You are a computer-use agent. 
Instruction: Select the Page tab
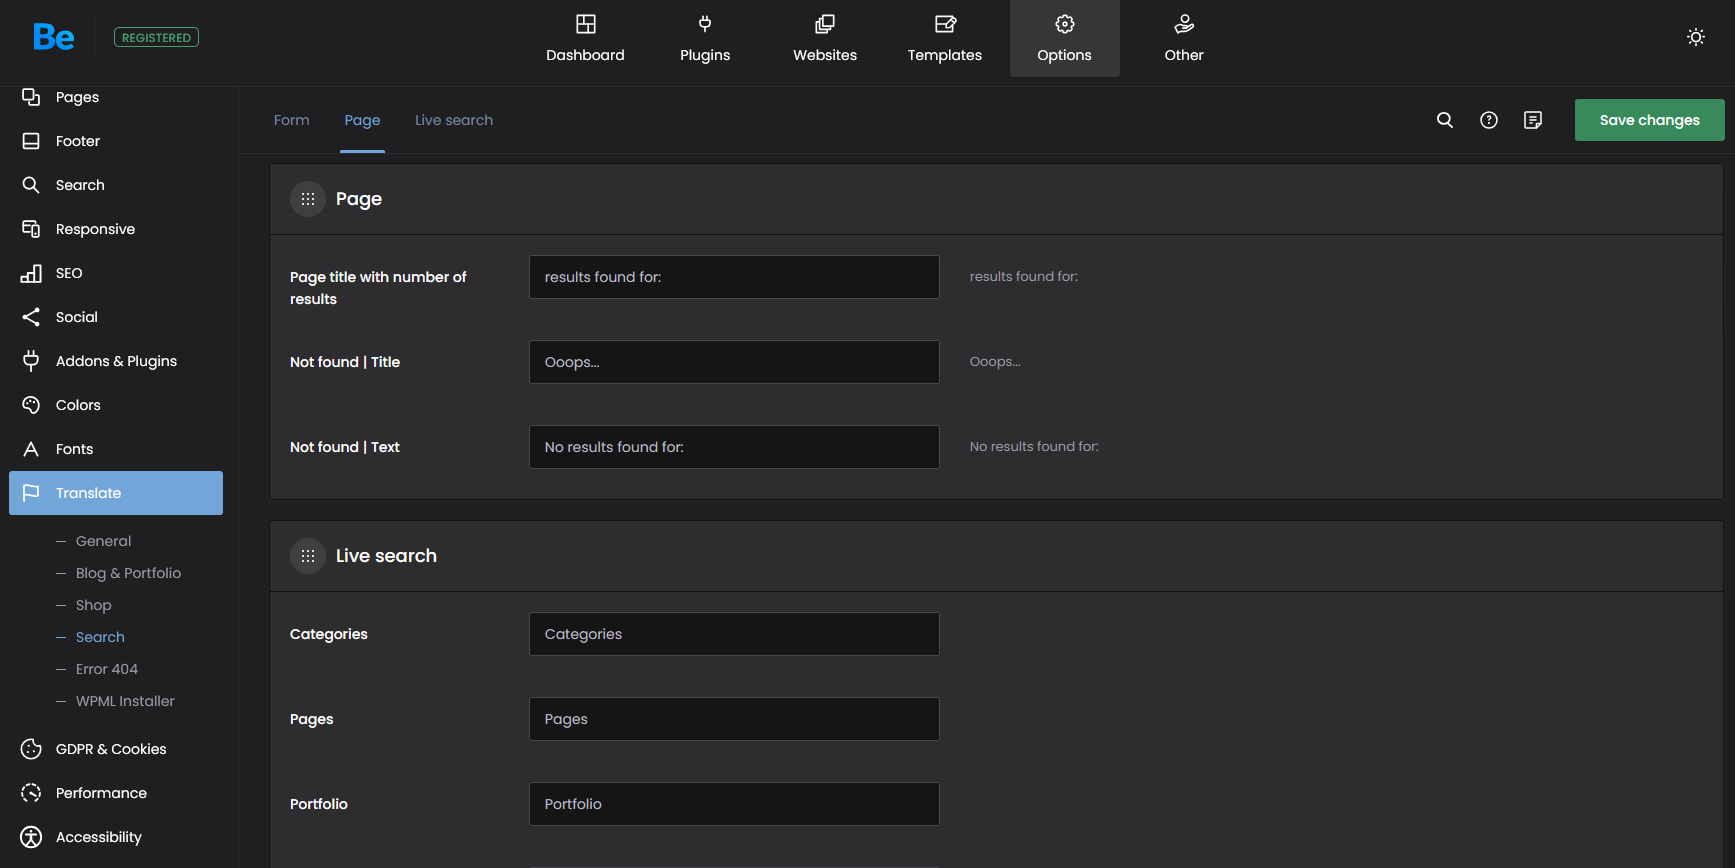point(362,120)
